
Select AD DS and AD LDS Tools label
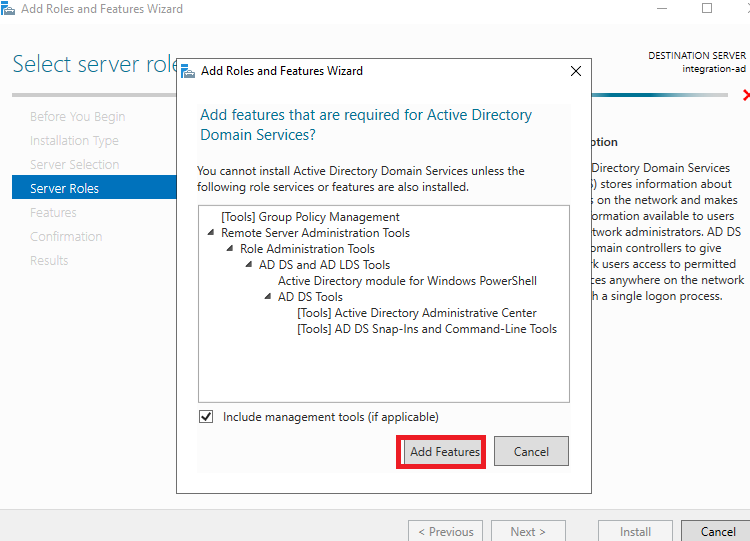pos(324,265)
